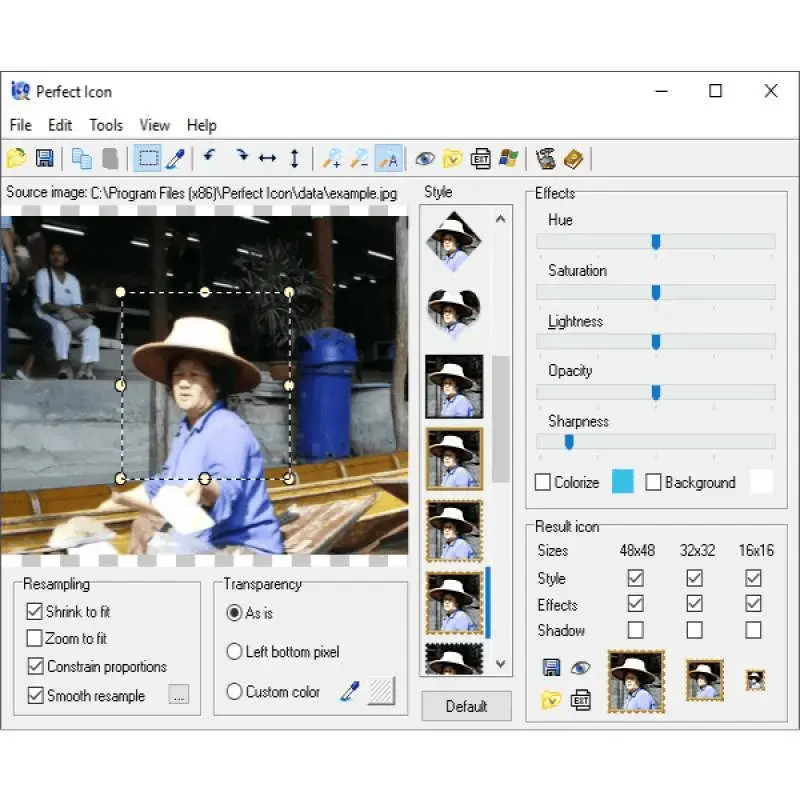Enable Shadow checkbox for 16x16
800x800 pixels.
pyautogui.click(x=754, y=630)
